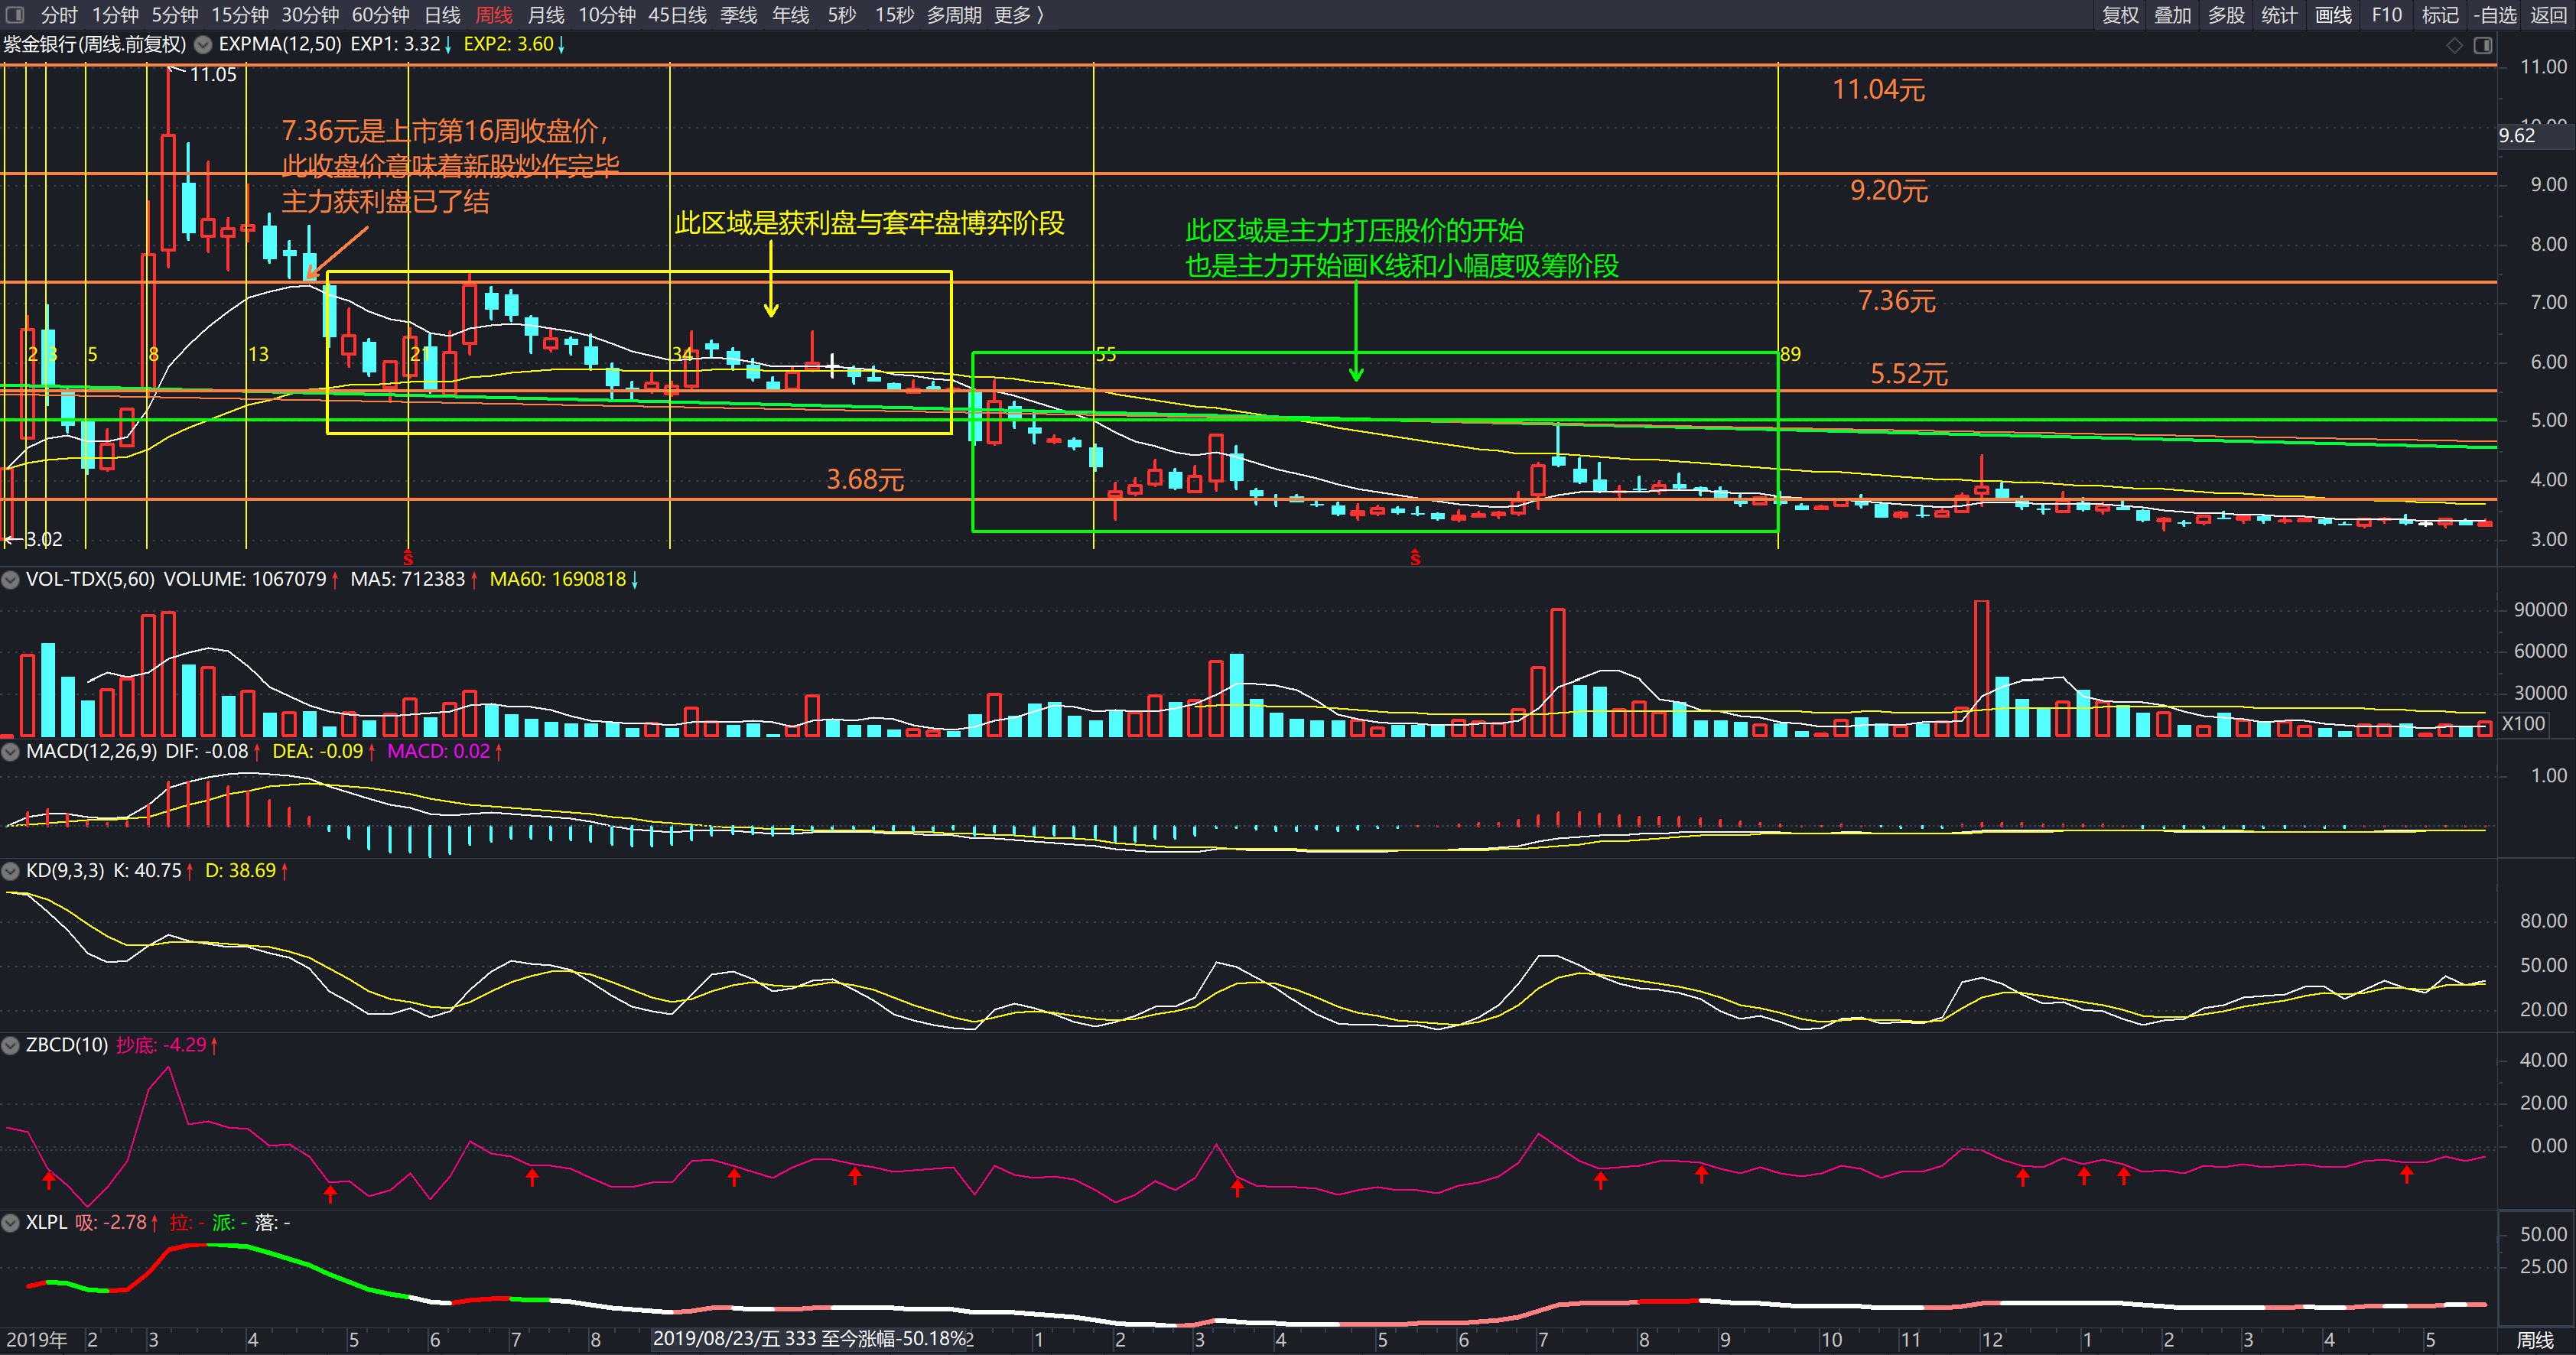Open the ZBCD indicator dropdown arrow
Viewport: 2576px width, 1355px height.
tap(11, 1046)
